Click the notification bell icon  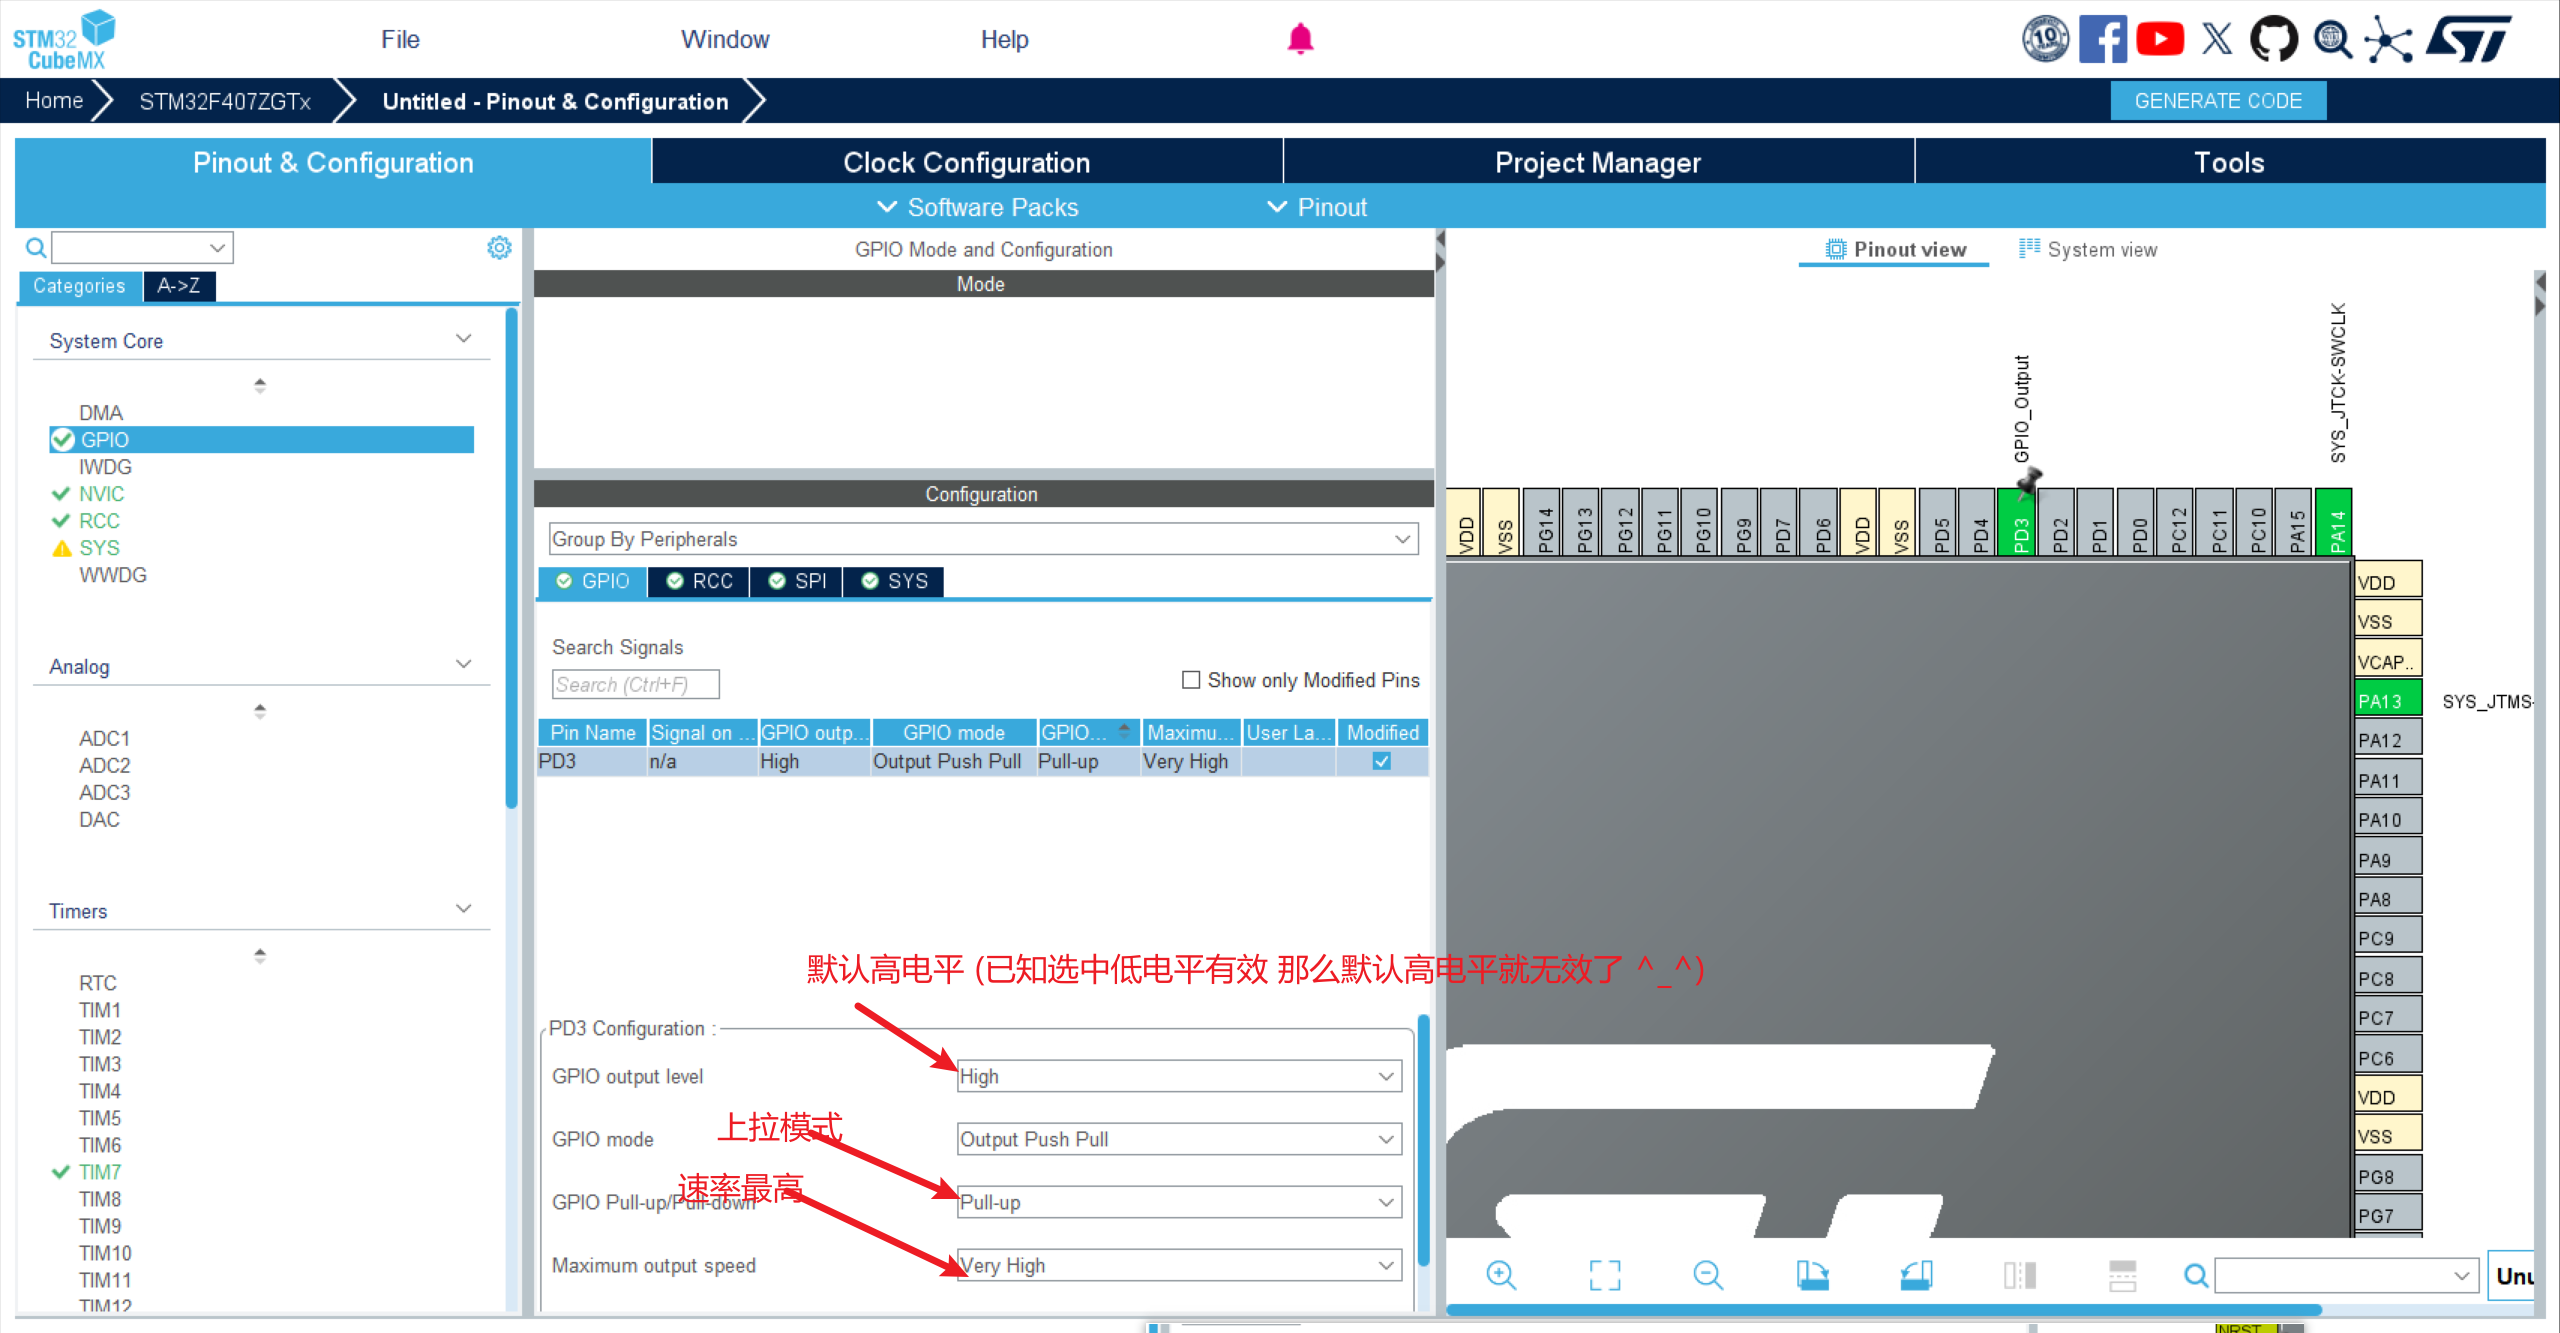coord(1300,39)
